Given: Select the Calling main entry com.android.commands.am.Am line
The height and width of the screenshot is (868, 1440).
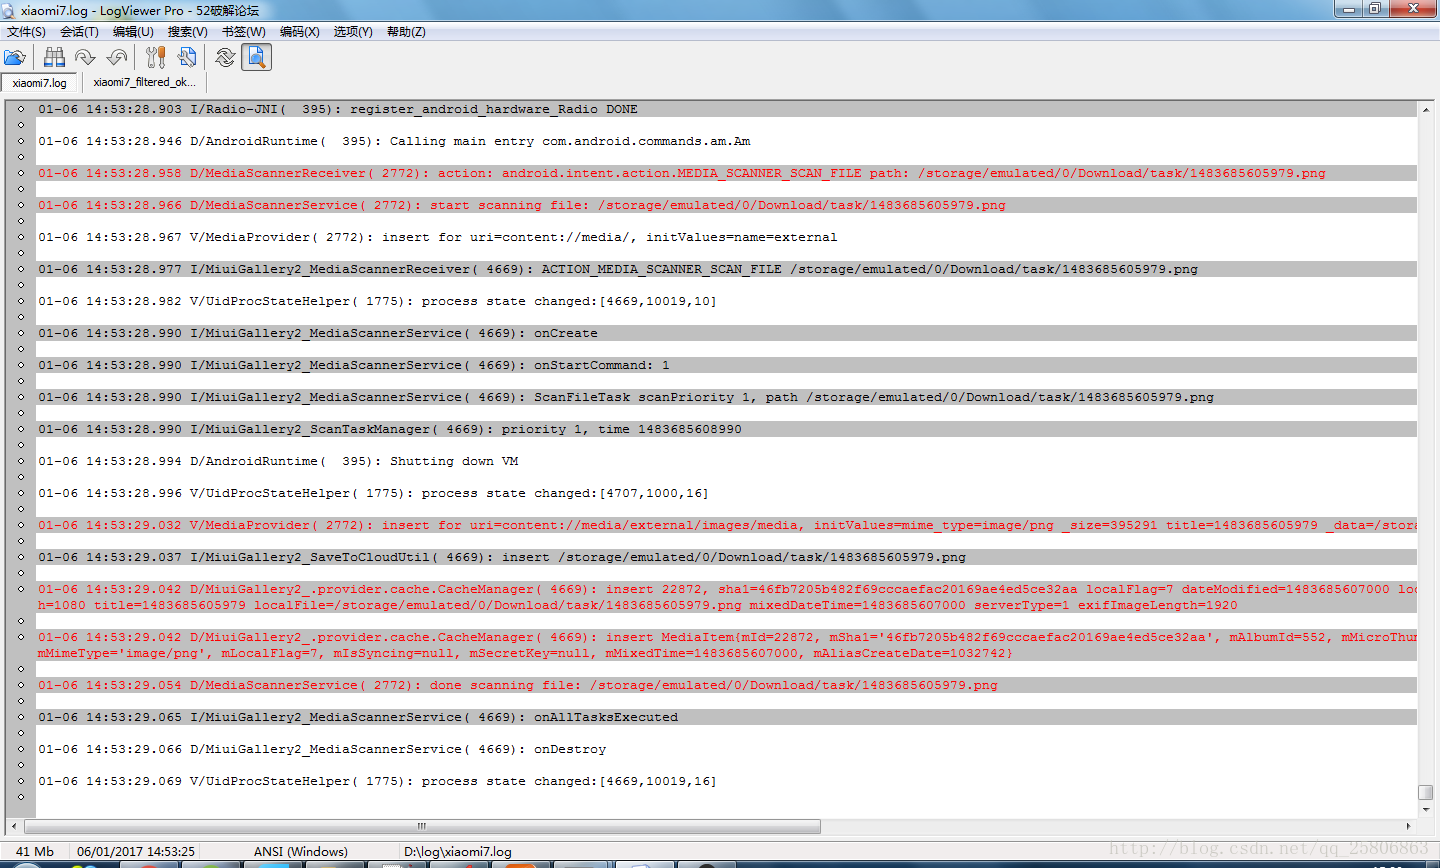Looking at the screenshot, I should (x=727, y=141).
